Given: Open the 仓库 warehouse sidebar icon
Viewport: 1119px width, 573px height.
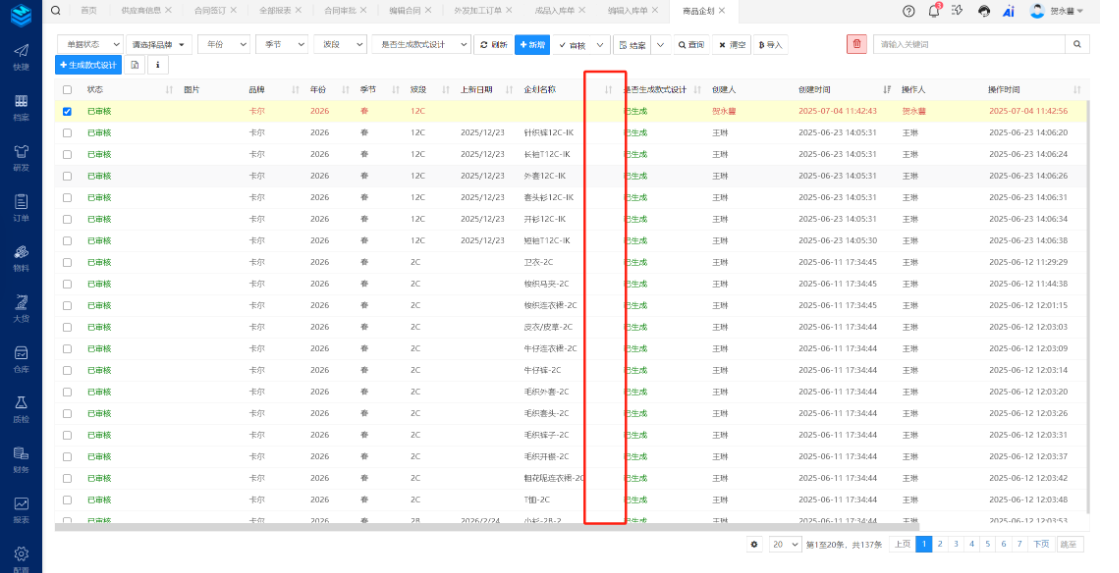Looking at the screenshot, I should (x=21, y=358).
